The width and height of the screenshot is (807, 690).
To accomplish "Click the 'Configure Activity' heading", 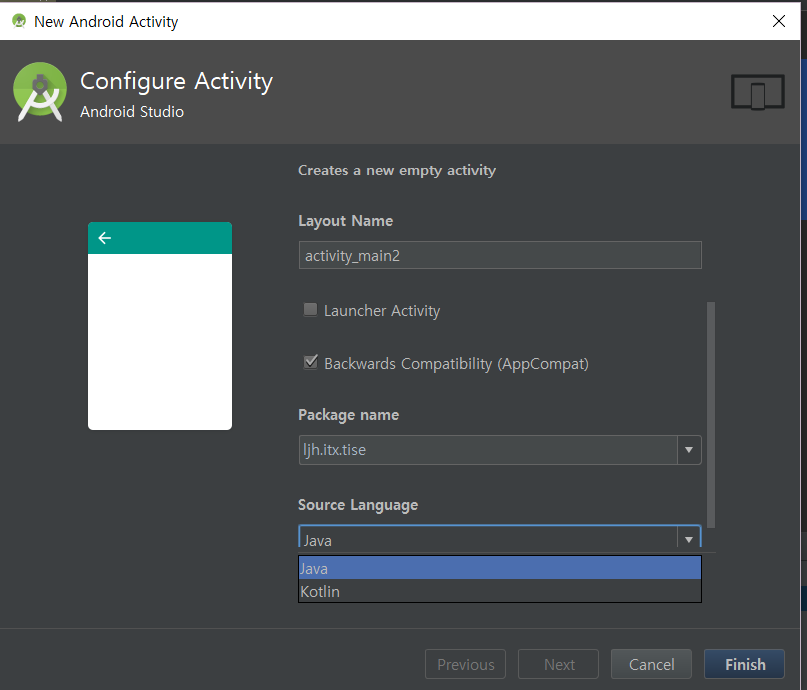I will pos(177,81).
